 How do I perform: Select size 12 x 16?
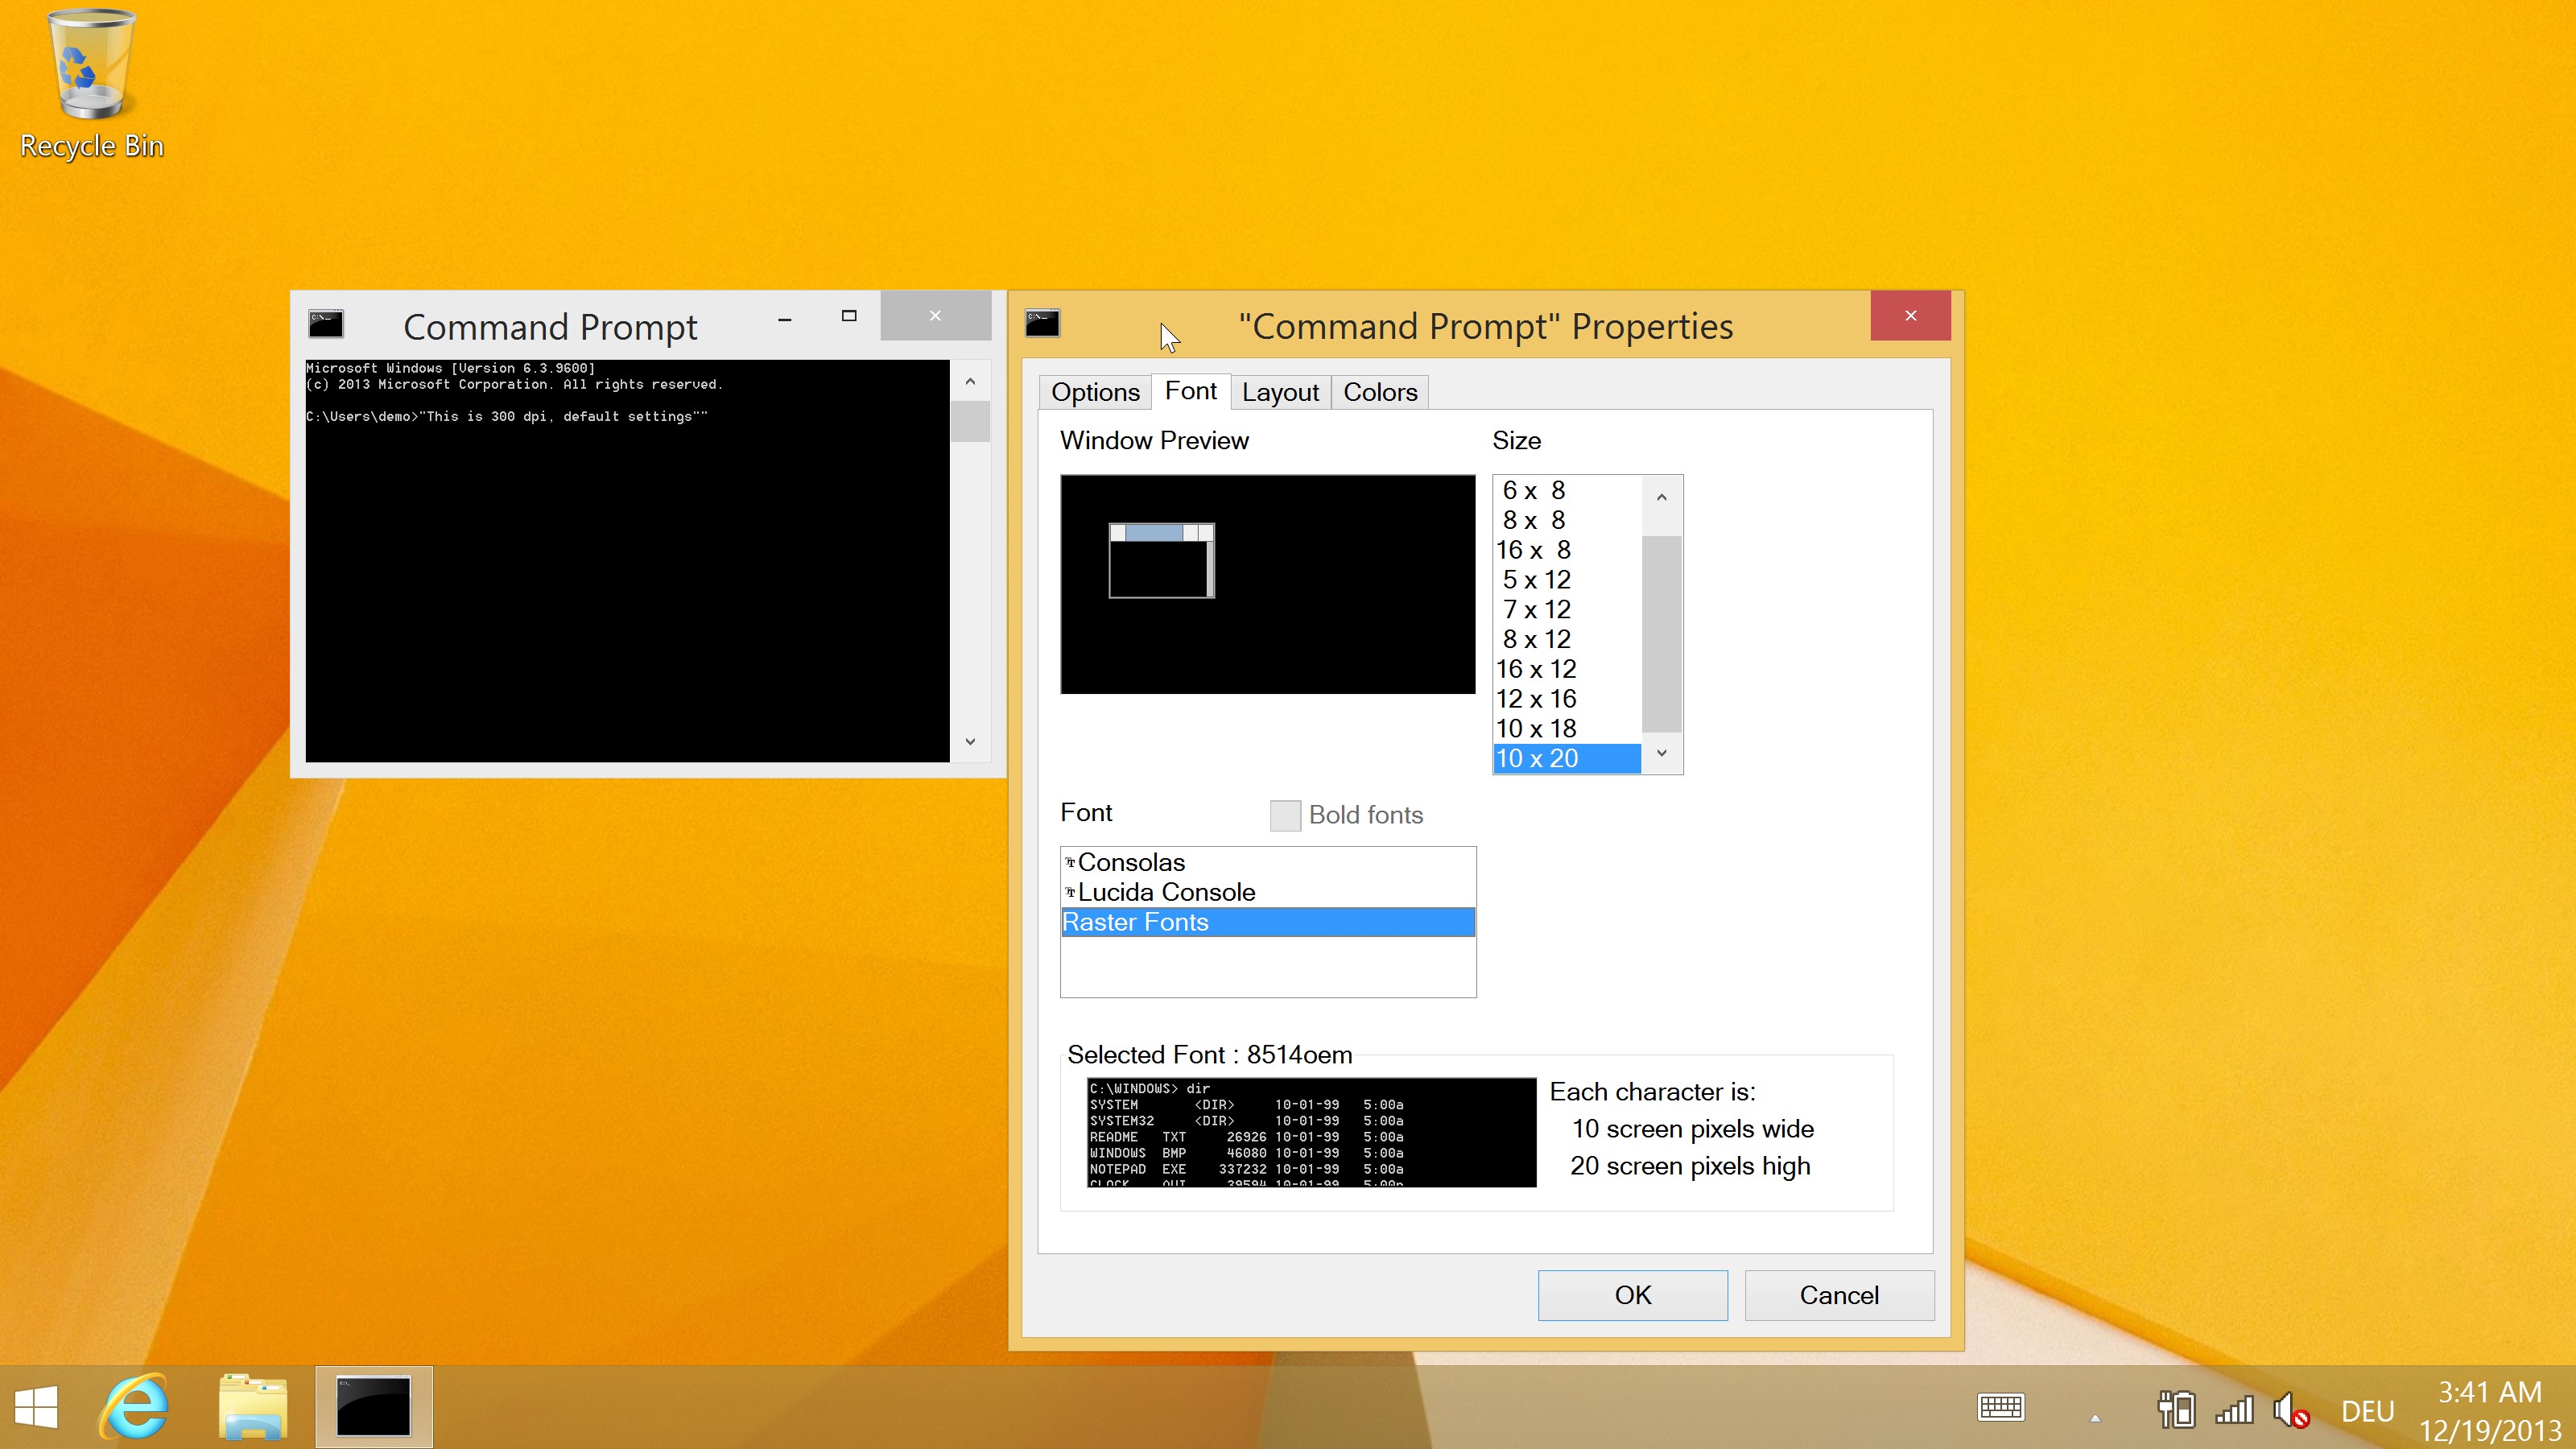point(1567,699)
